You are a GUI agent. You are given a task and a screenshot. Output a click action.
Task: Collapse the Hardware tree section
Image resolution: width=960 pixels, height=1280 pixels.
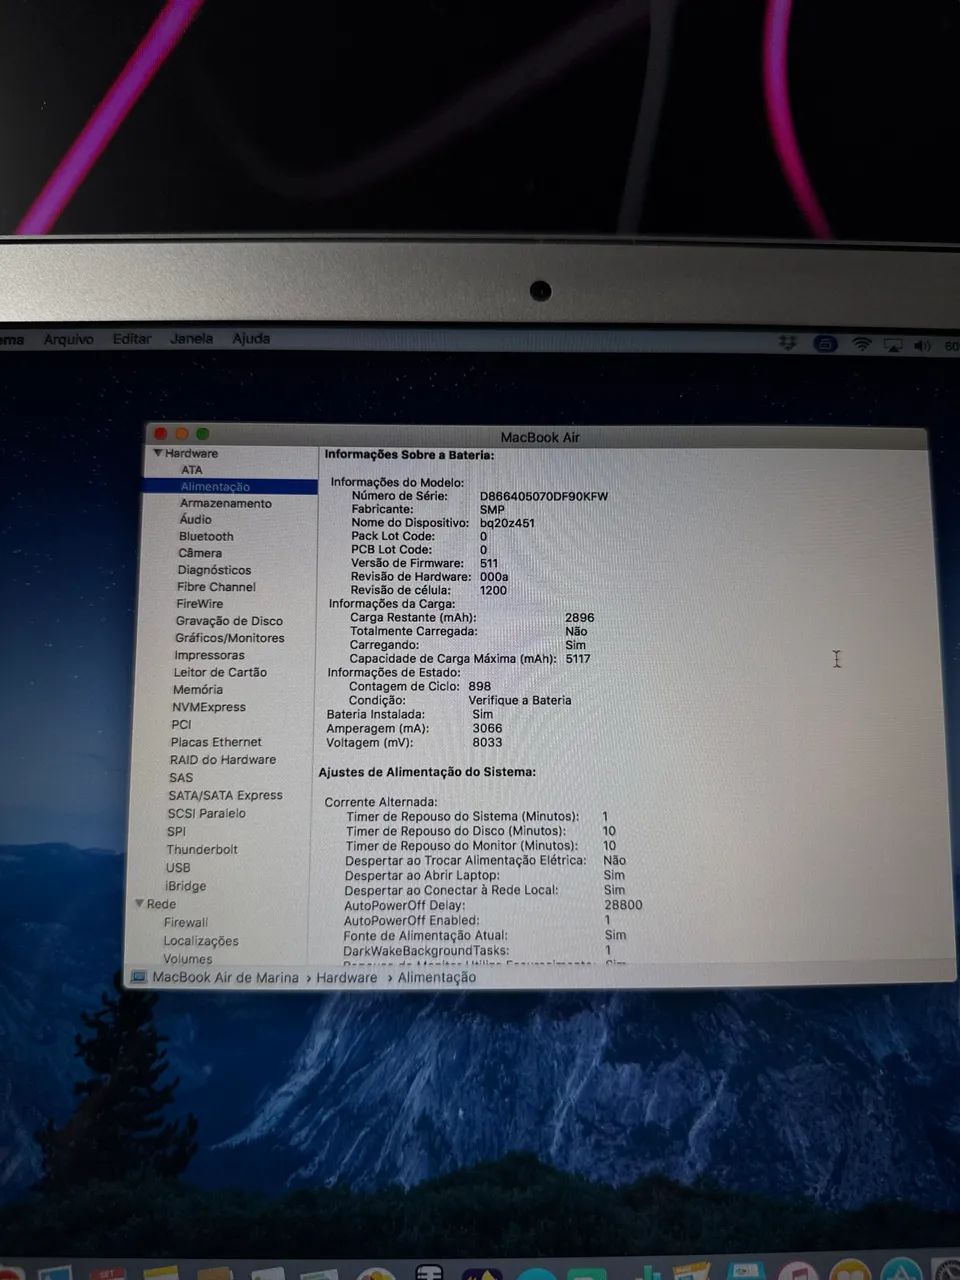click(x=158, y=453)
